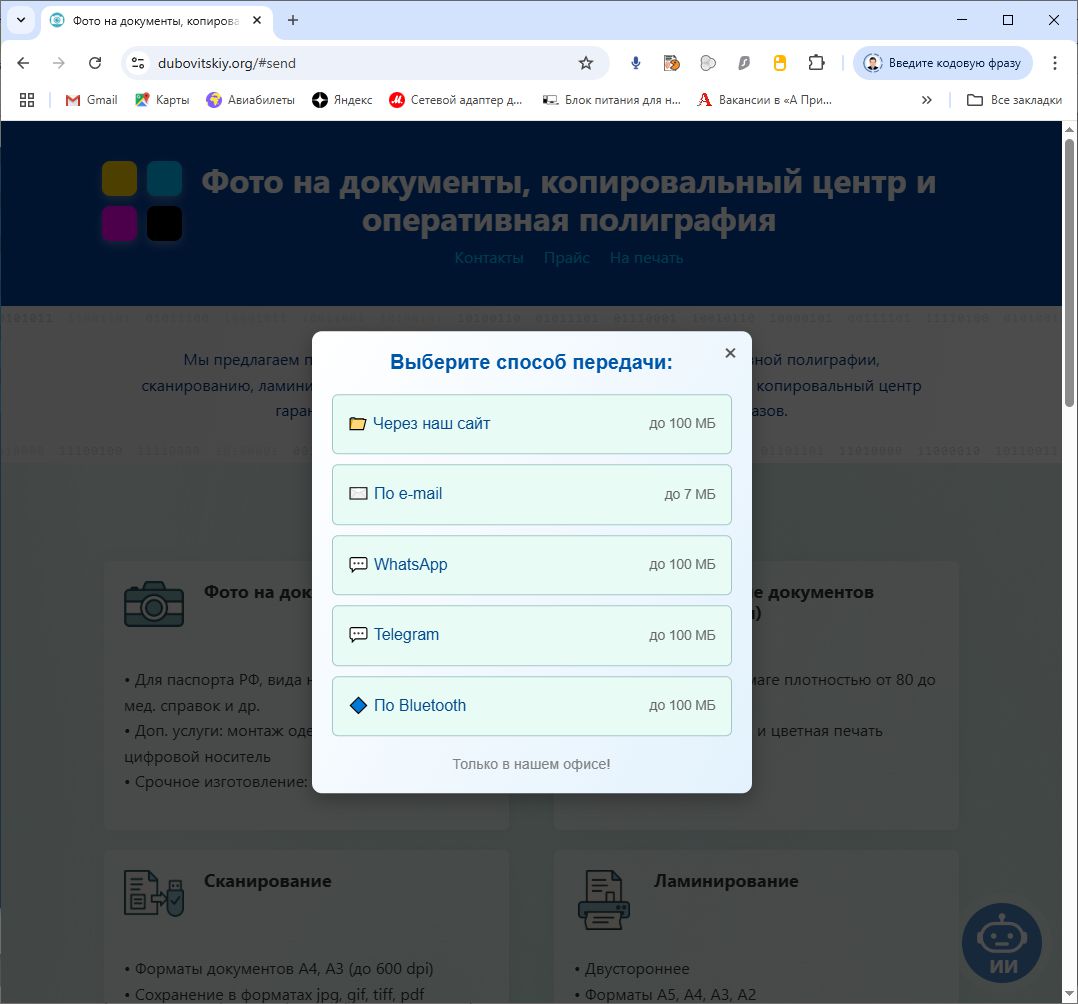1078x1004 pixels.
Task: Reload the page with refresh icon
Action: 95,63
